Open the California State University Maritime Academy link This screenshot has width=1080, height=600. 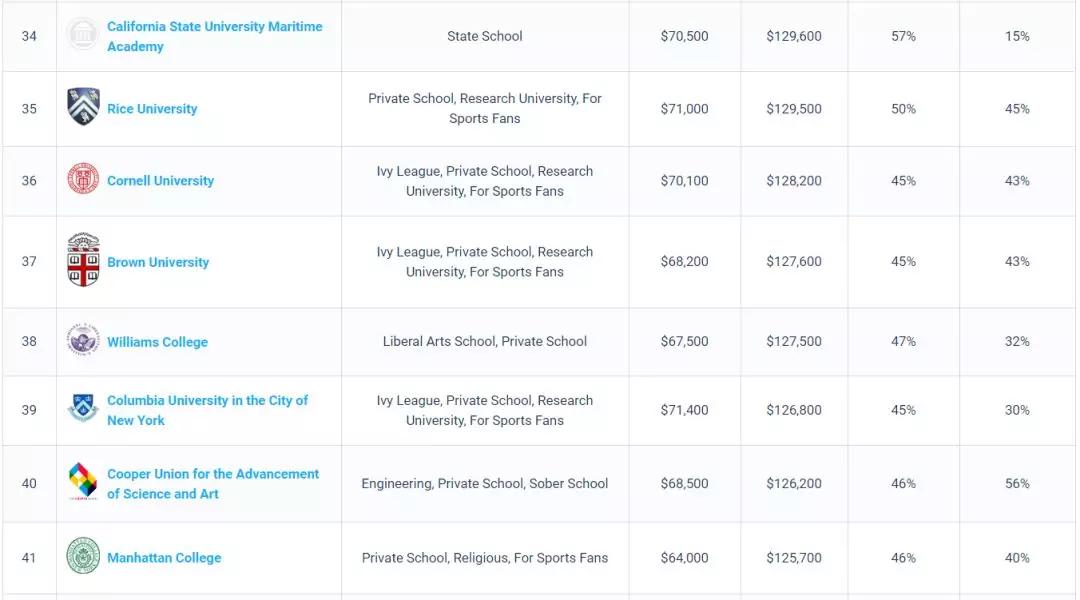point(214,37)
